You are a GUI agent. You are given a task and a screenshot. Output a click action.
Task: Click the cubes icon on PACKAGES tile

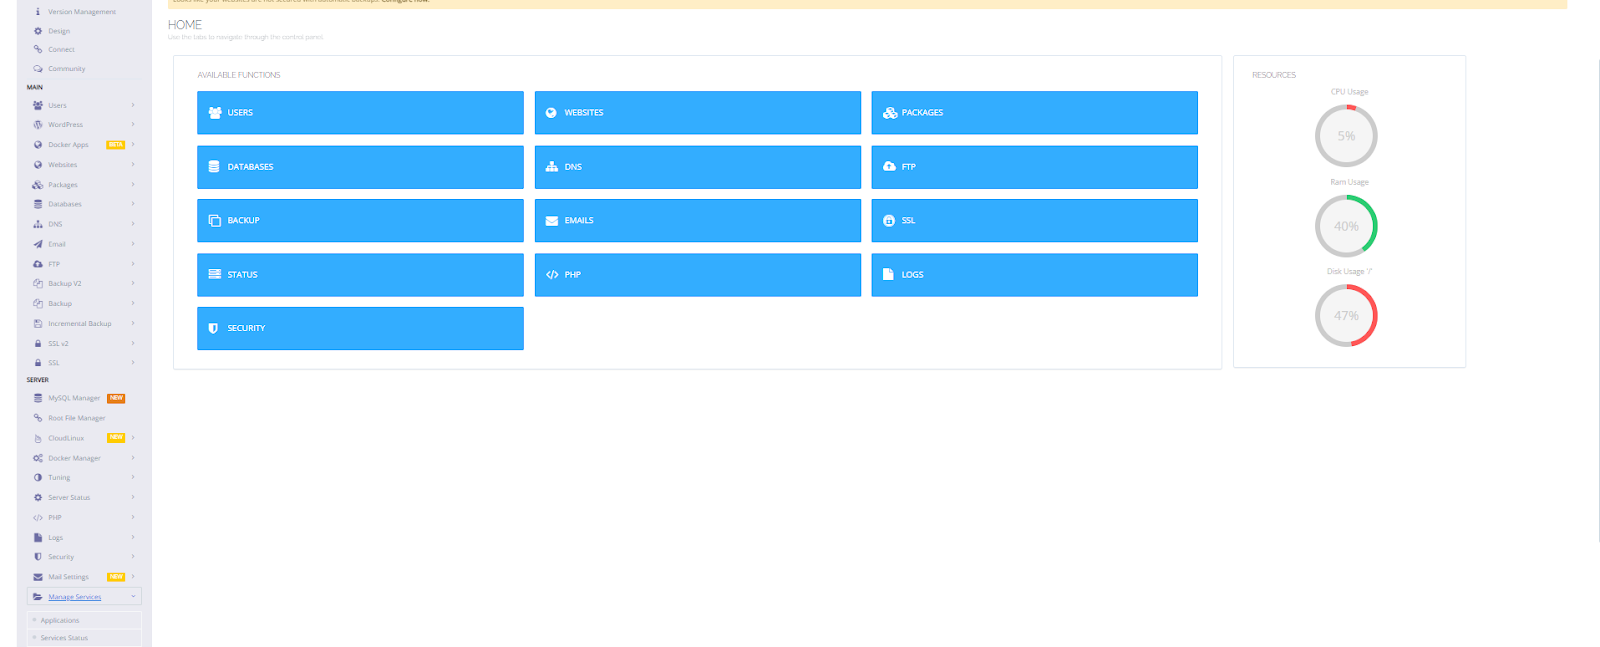click(x=890, y=113)
